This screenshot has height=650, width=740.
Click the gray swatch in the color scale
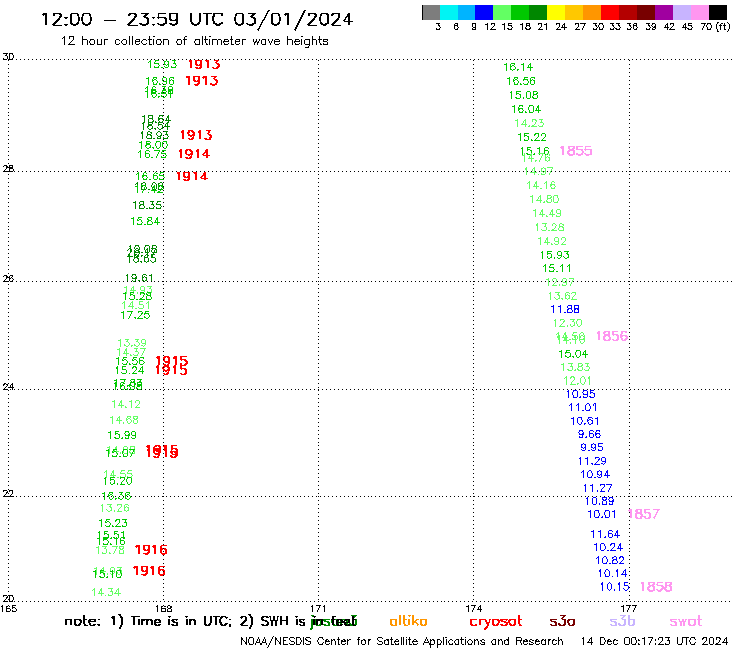tap(431, 12)
